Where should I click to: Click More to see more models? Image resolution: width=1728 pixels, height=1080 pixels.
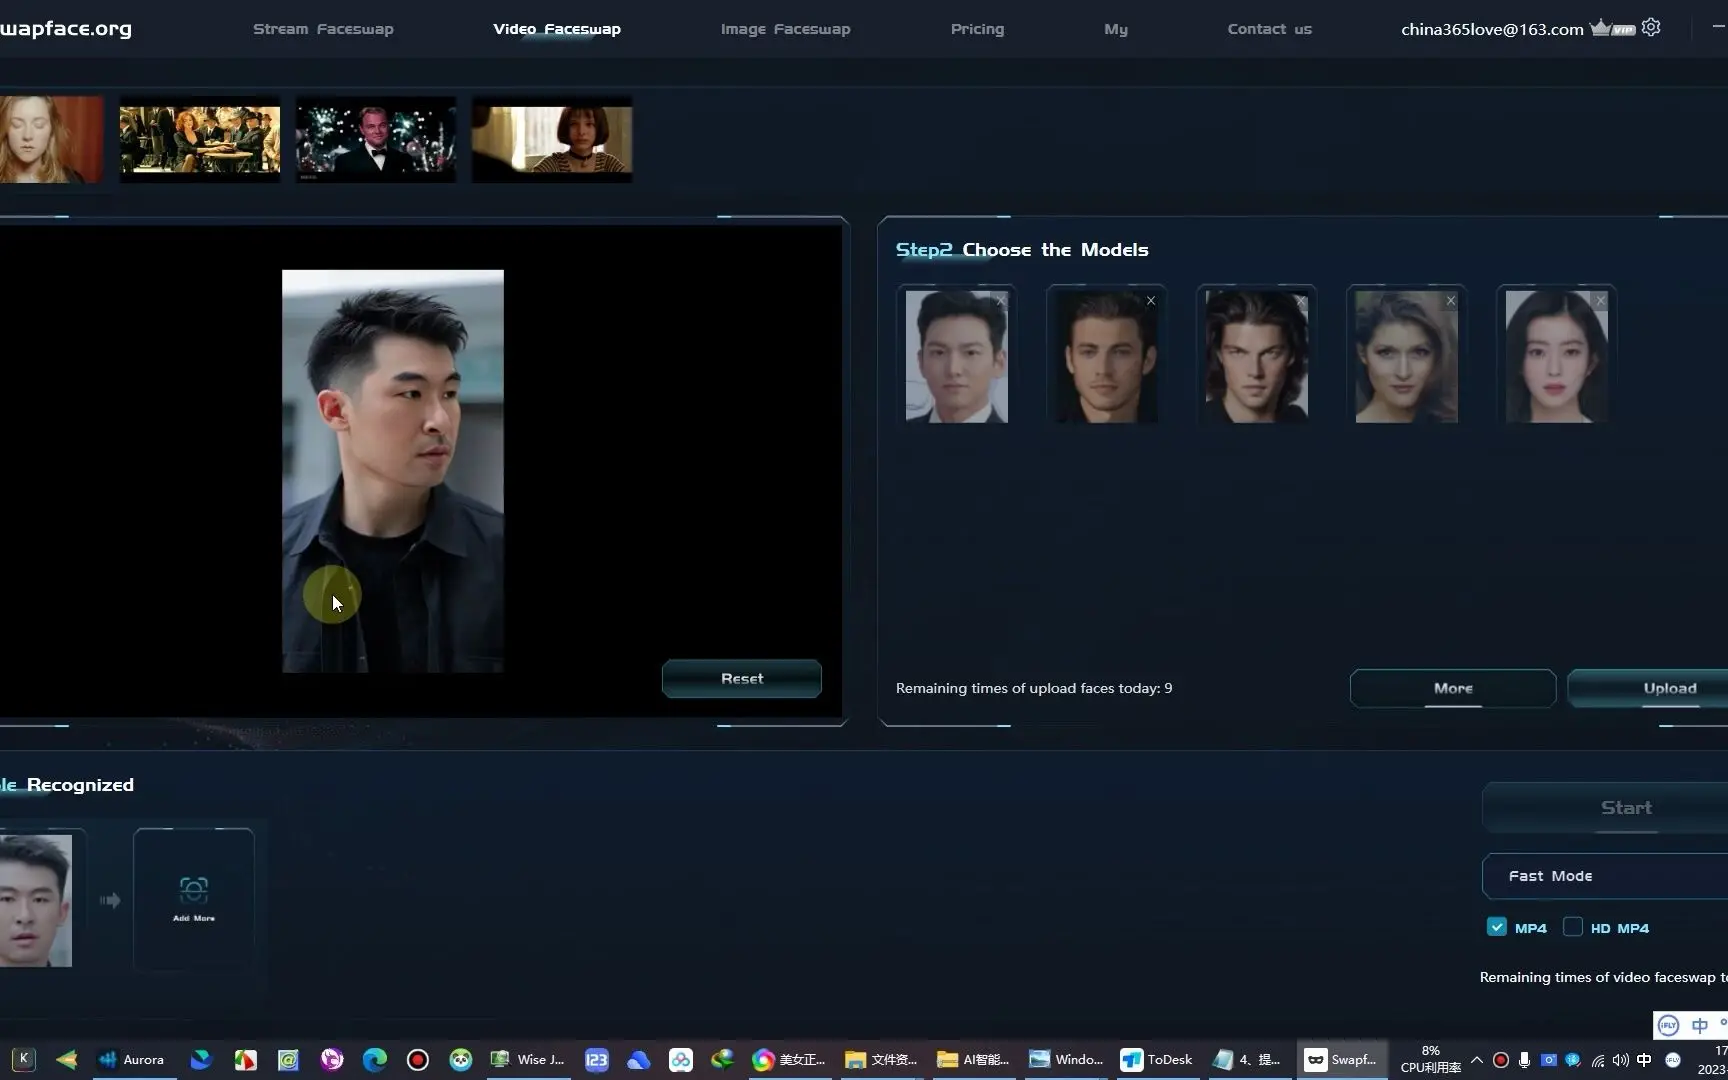pos(1452,688)
